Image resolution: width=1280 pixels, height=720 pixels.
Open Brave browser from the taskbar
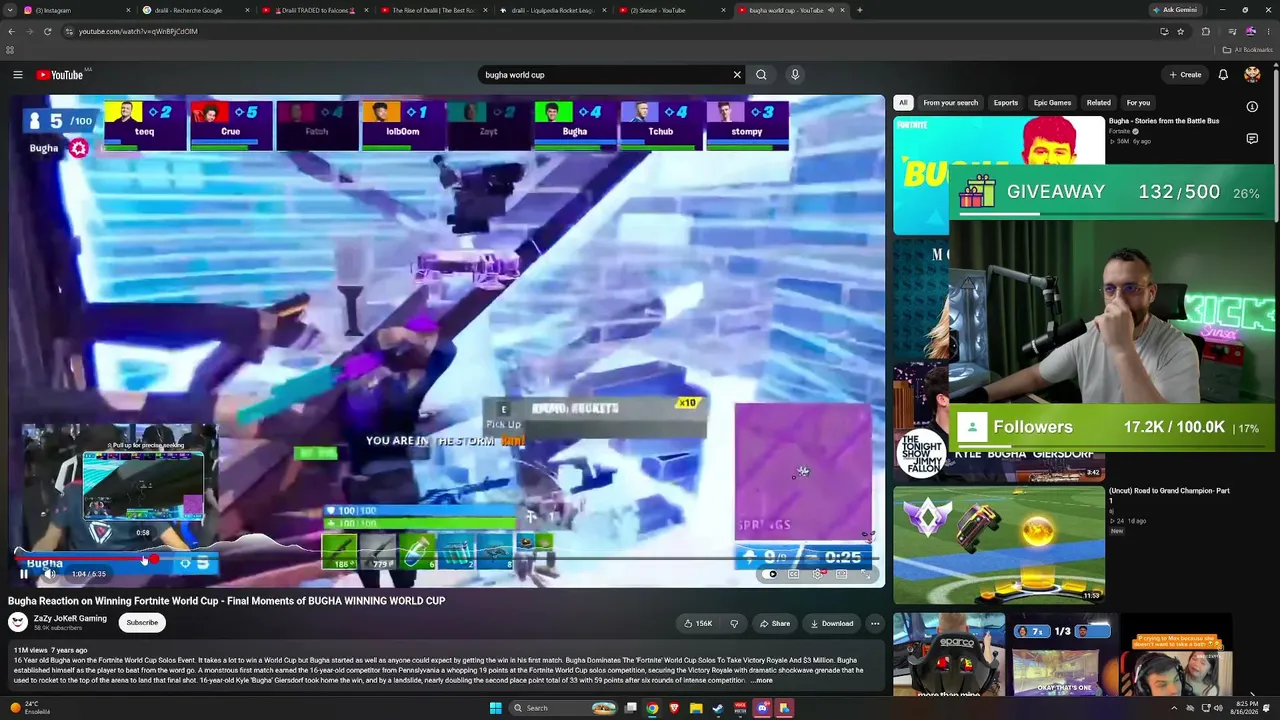point(674,708)
